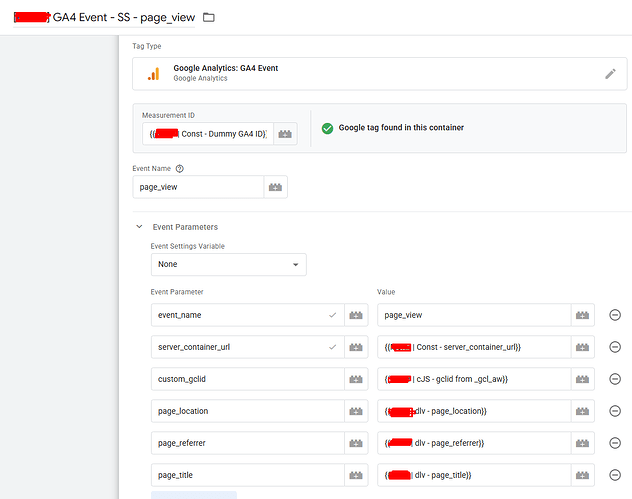This screenshot has height=499, width=632.
Task: Open variable picker beside page_location parameter
Action: [356, 411]
